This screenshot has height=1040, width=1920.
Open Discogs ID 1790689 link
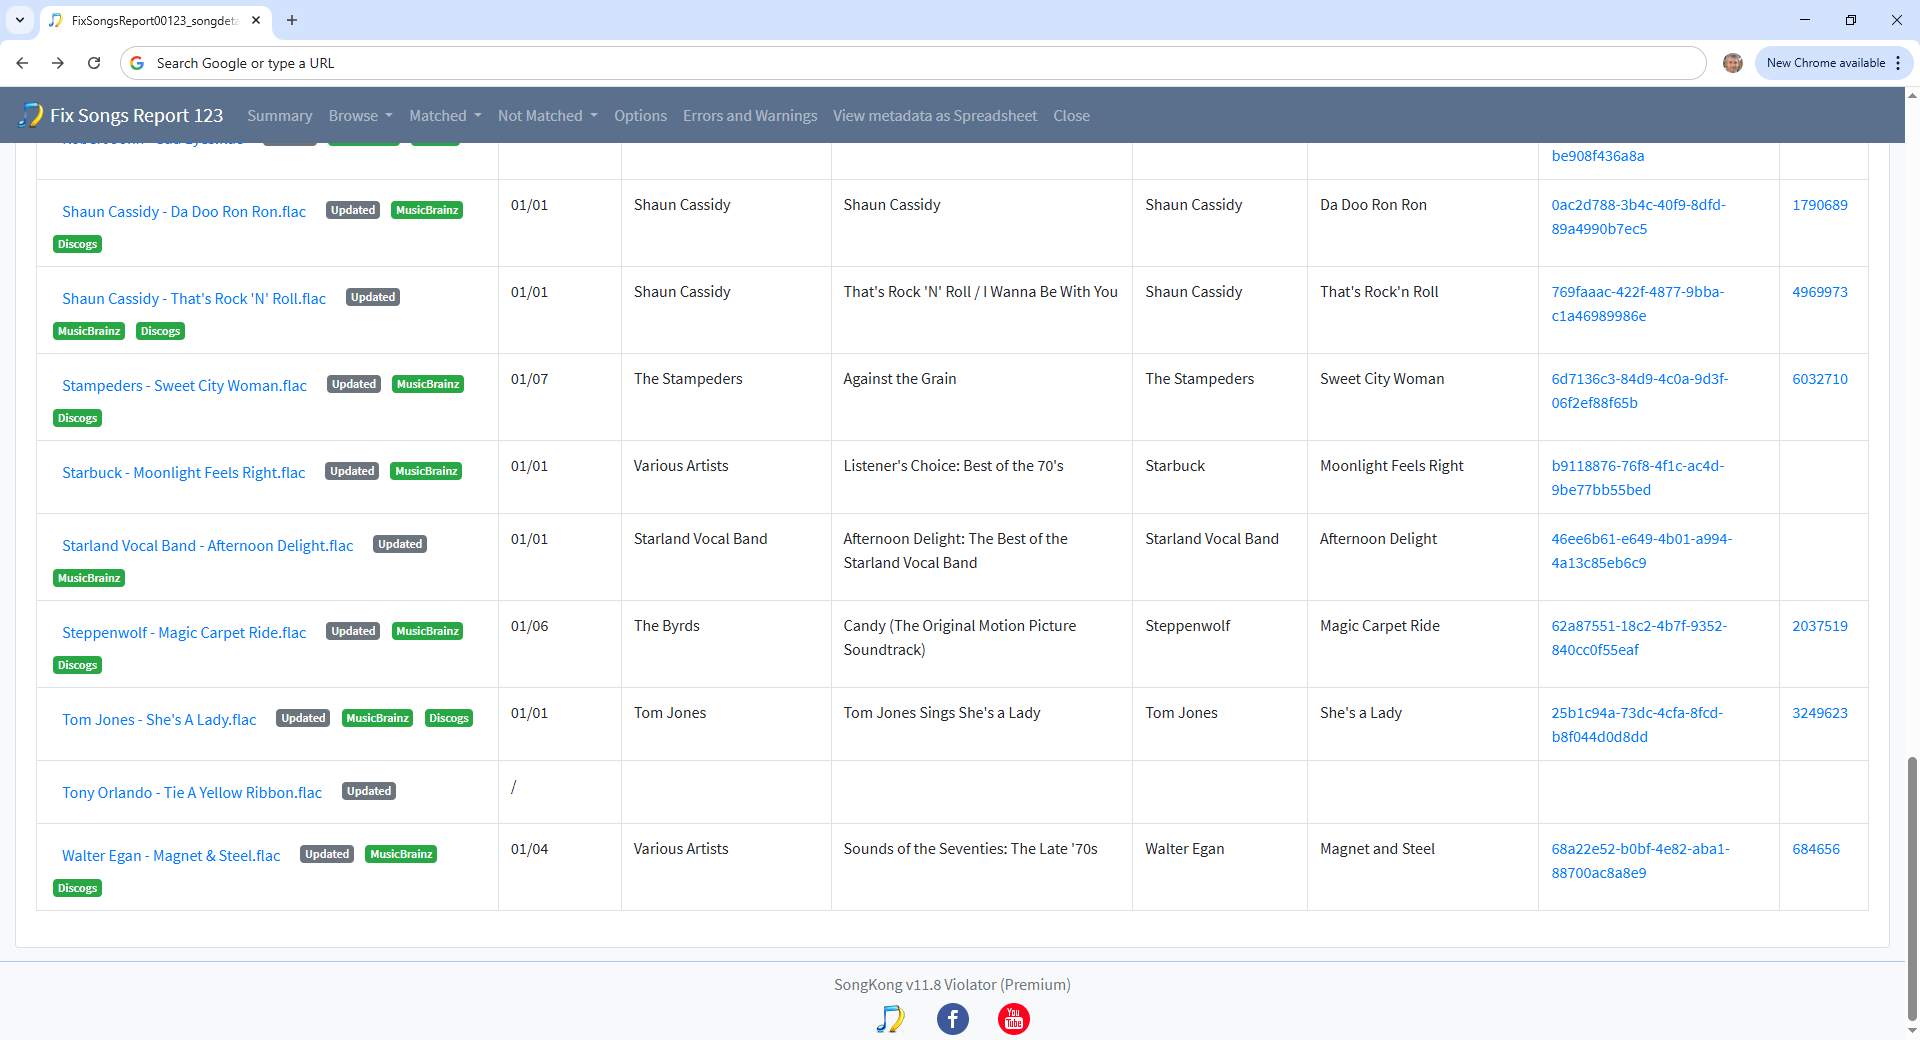[1819, 205]
